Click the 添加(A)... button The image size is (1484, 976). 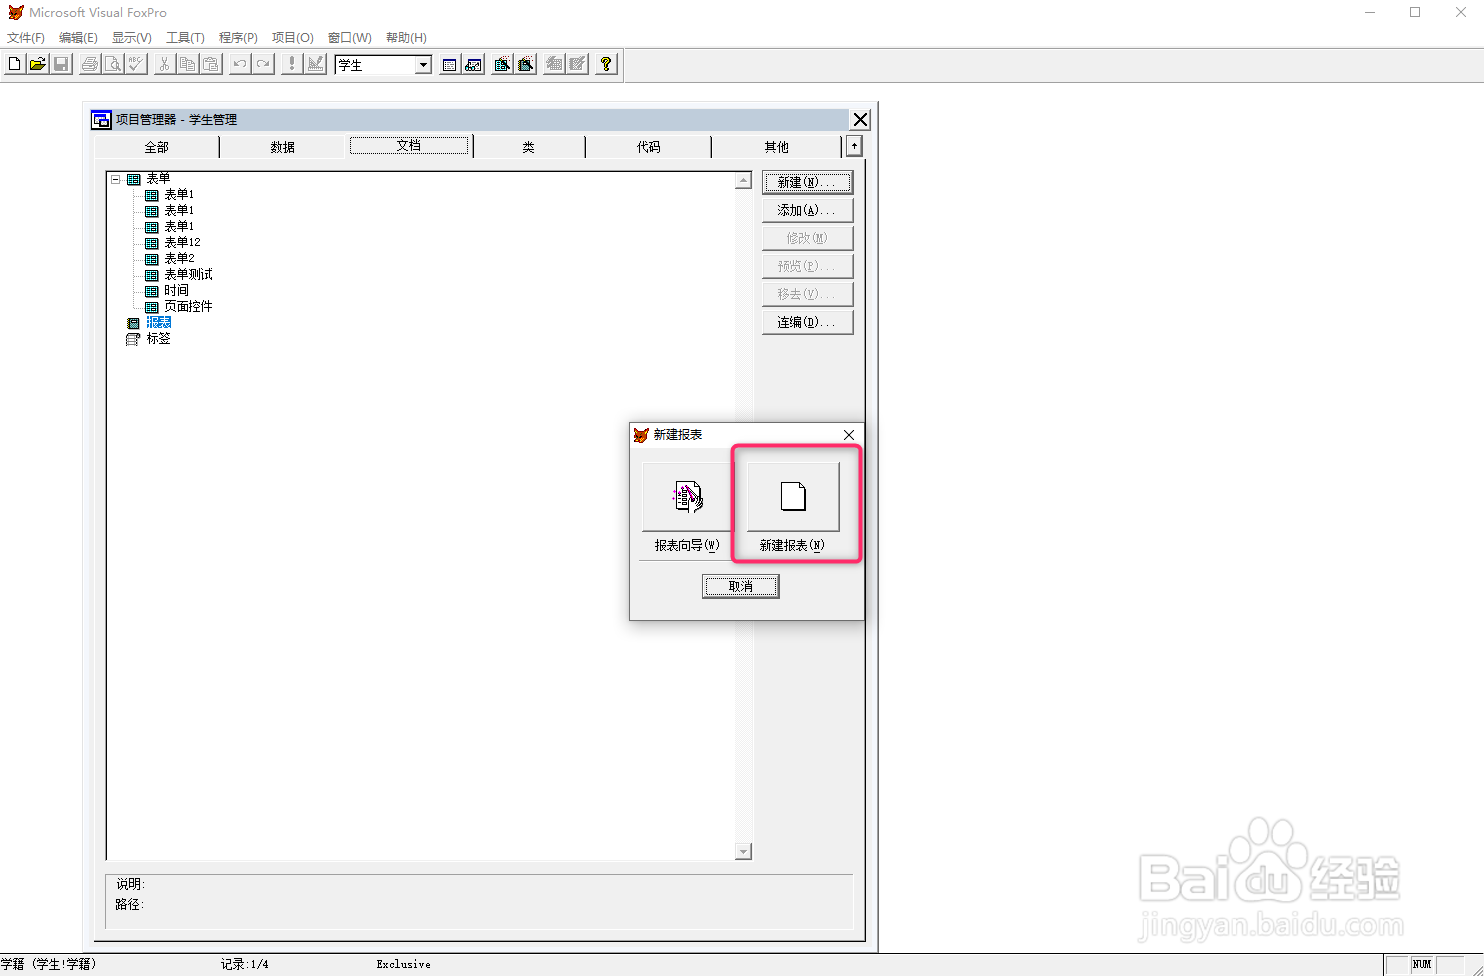(x=807, y=210)
